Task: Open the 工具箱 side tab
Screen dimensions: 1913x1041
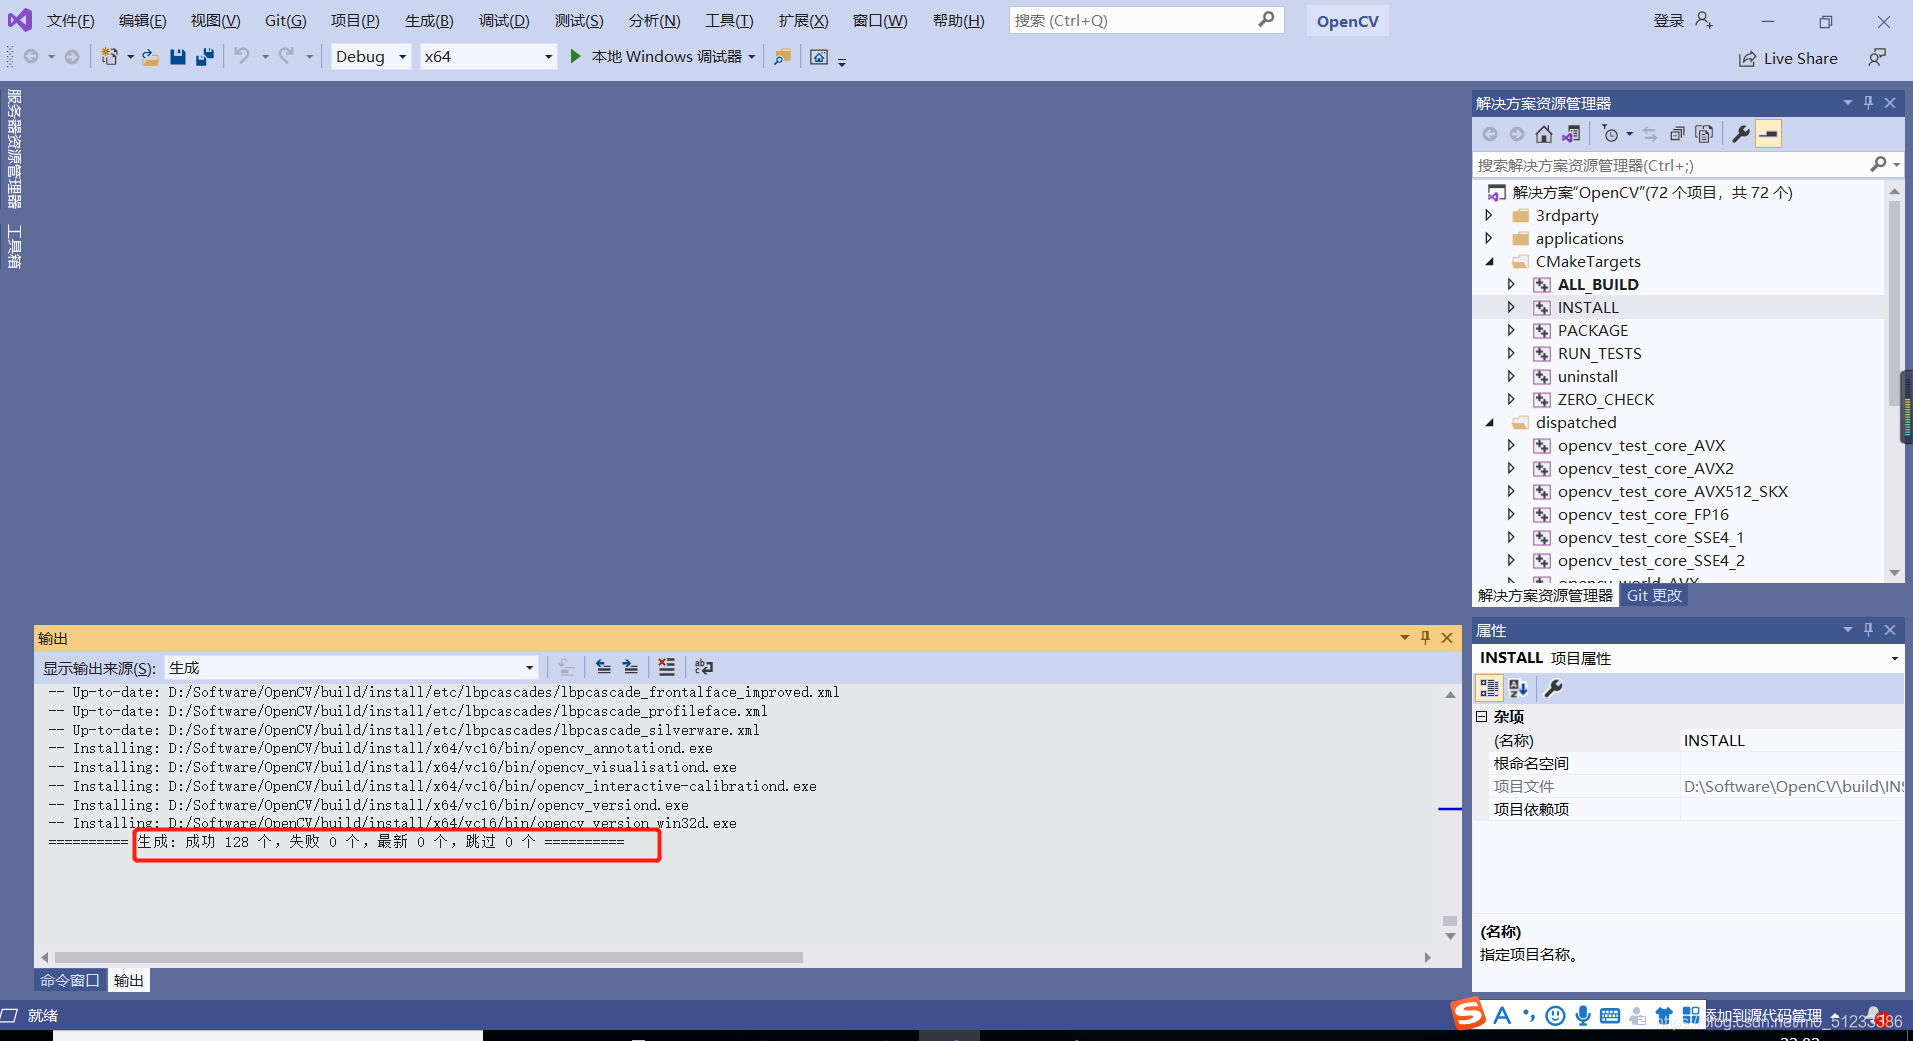Action: [x=14, y=246]
